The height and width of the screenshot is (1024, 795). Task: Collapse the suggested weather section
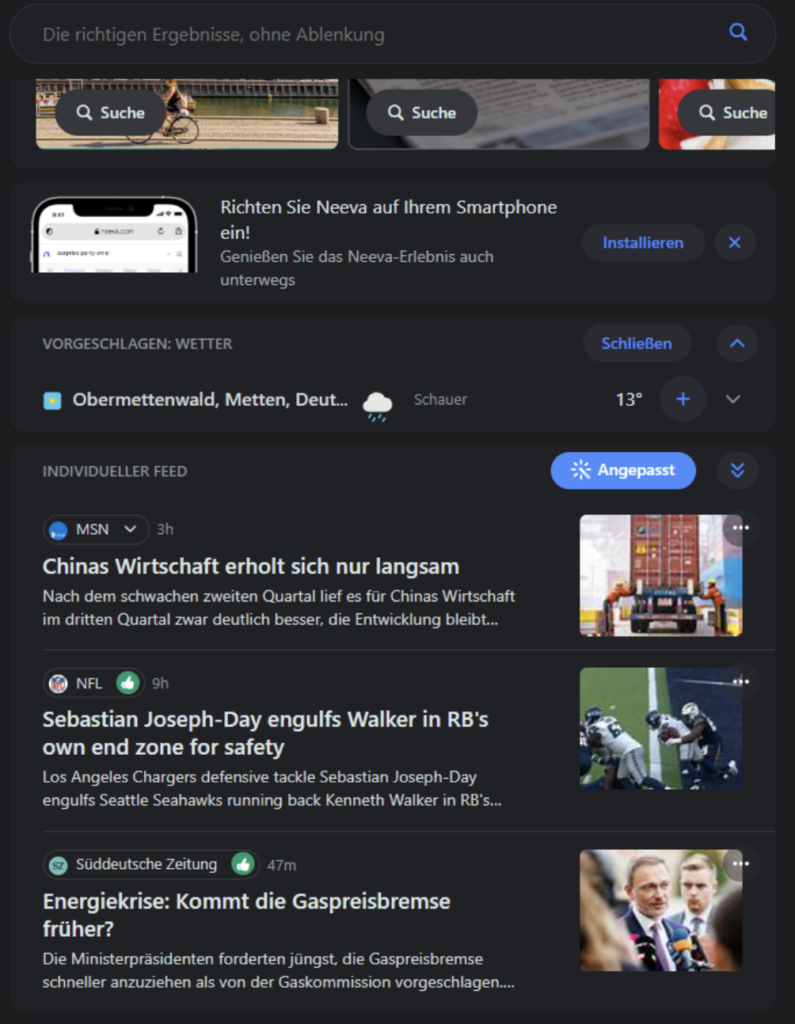tap(737, 344)
